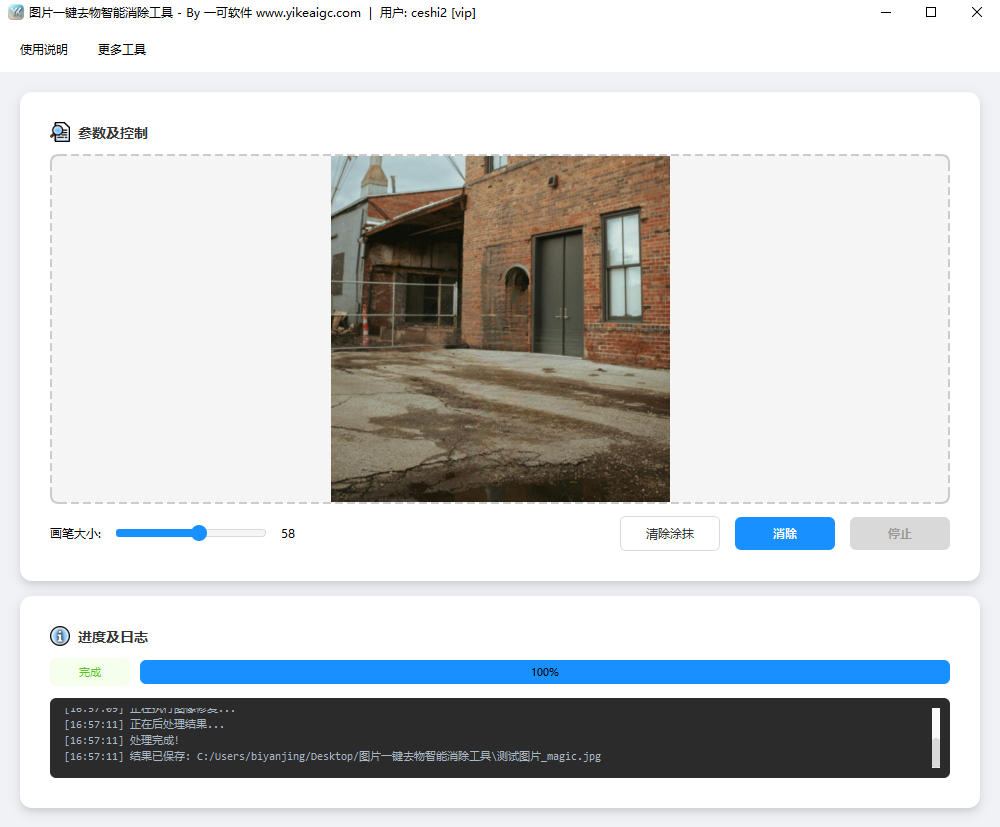Click the 进度及日志 info icon
Image resolution: width=1000 pixels, height=827 pixels.
[60, 636]
